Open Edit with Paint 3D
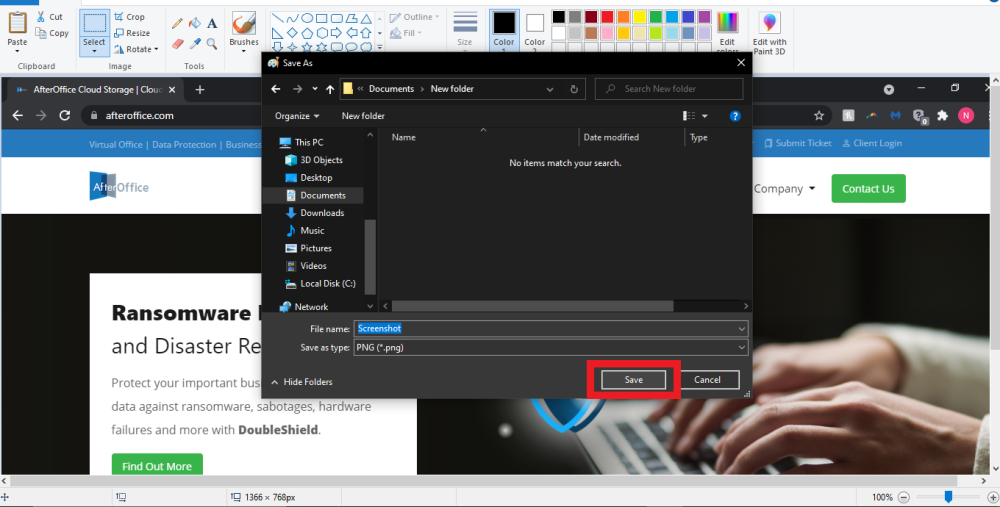This screenshot has height=507, width=1000. pyautogui.click(x=769, y=32)
